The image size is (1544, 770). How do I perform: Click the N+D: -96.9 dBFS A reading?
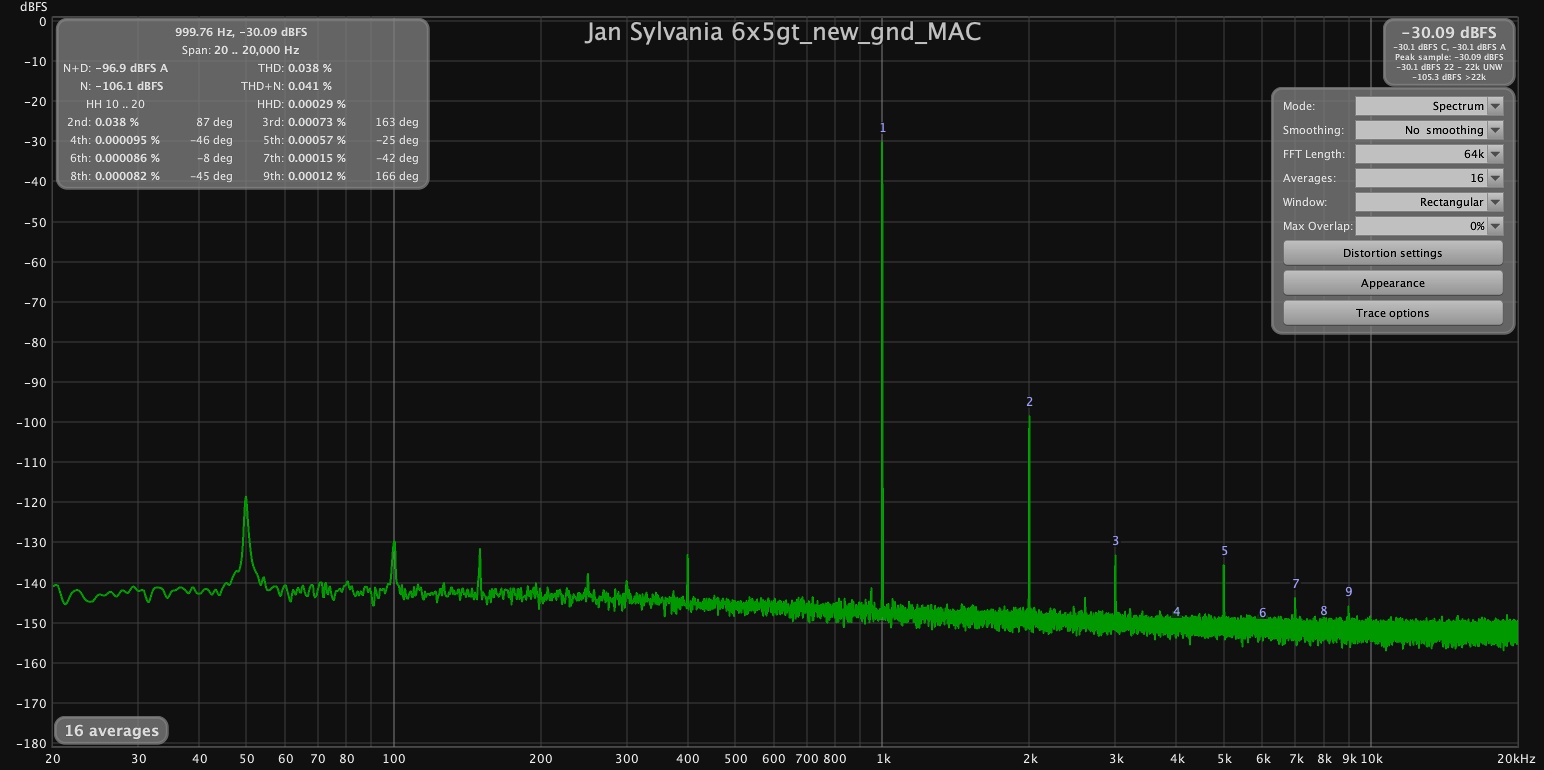115,68
